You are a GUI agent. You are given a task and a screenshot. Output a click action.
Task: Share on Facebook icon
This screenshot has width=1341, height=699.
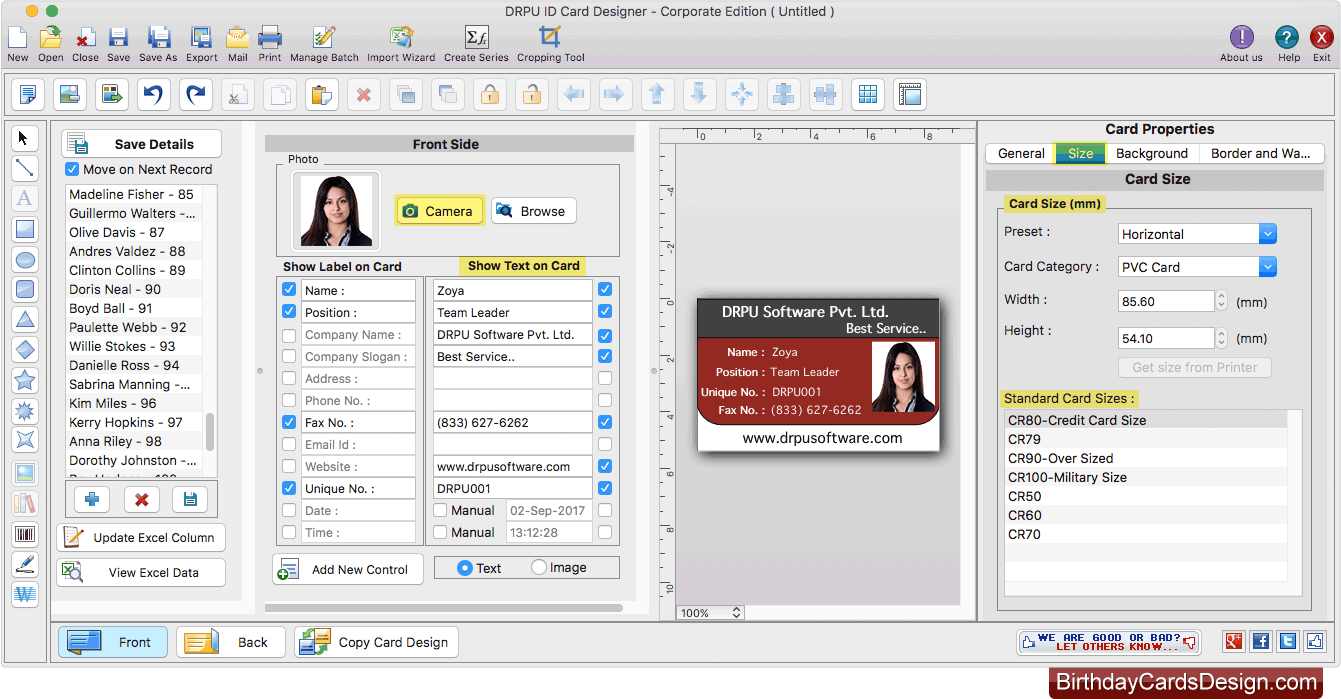point(1261,642)
